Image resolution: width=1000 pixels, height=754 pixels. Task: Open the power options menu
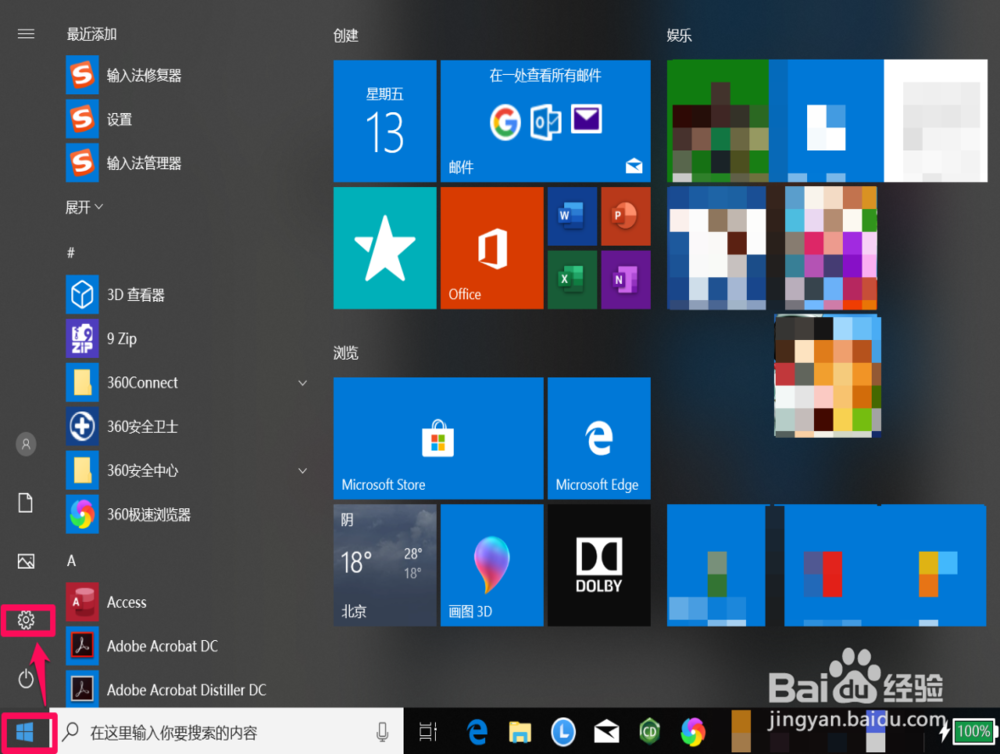[25, 679]
